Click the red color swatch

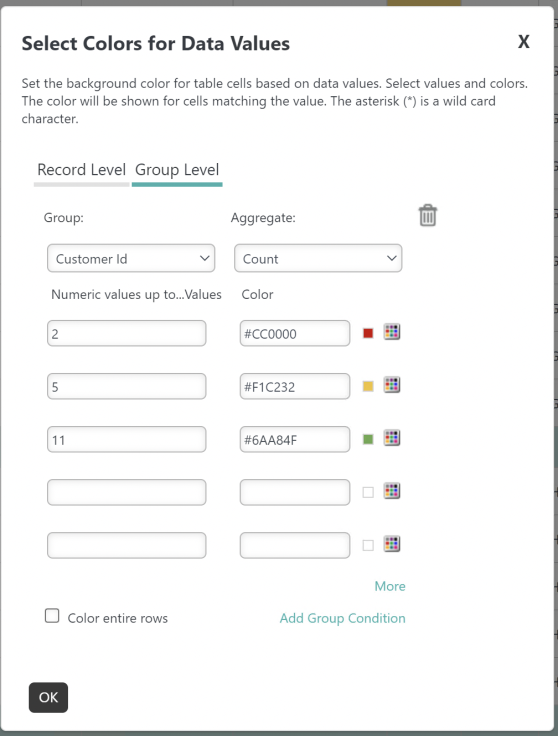point(368,333)
